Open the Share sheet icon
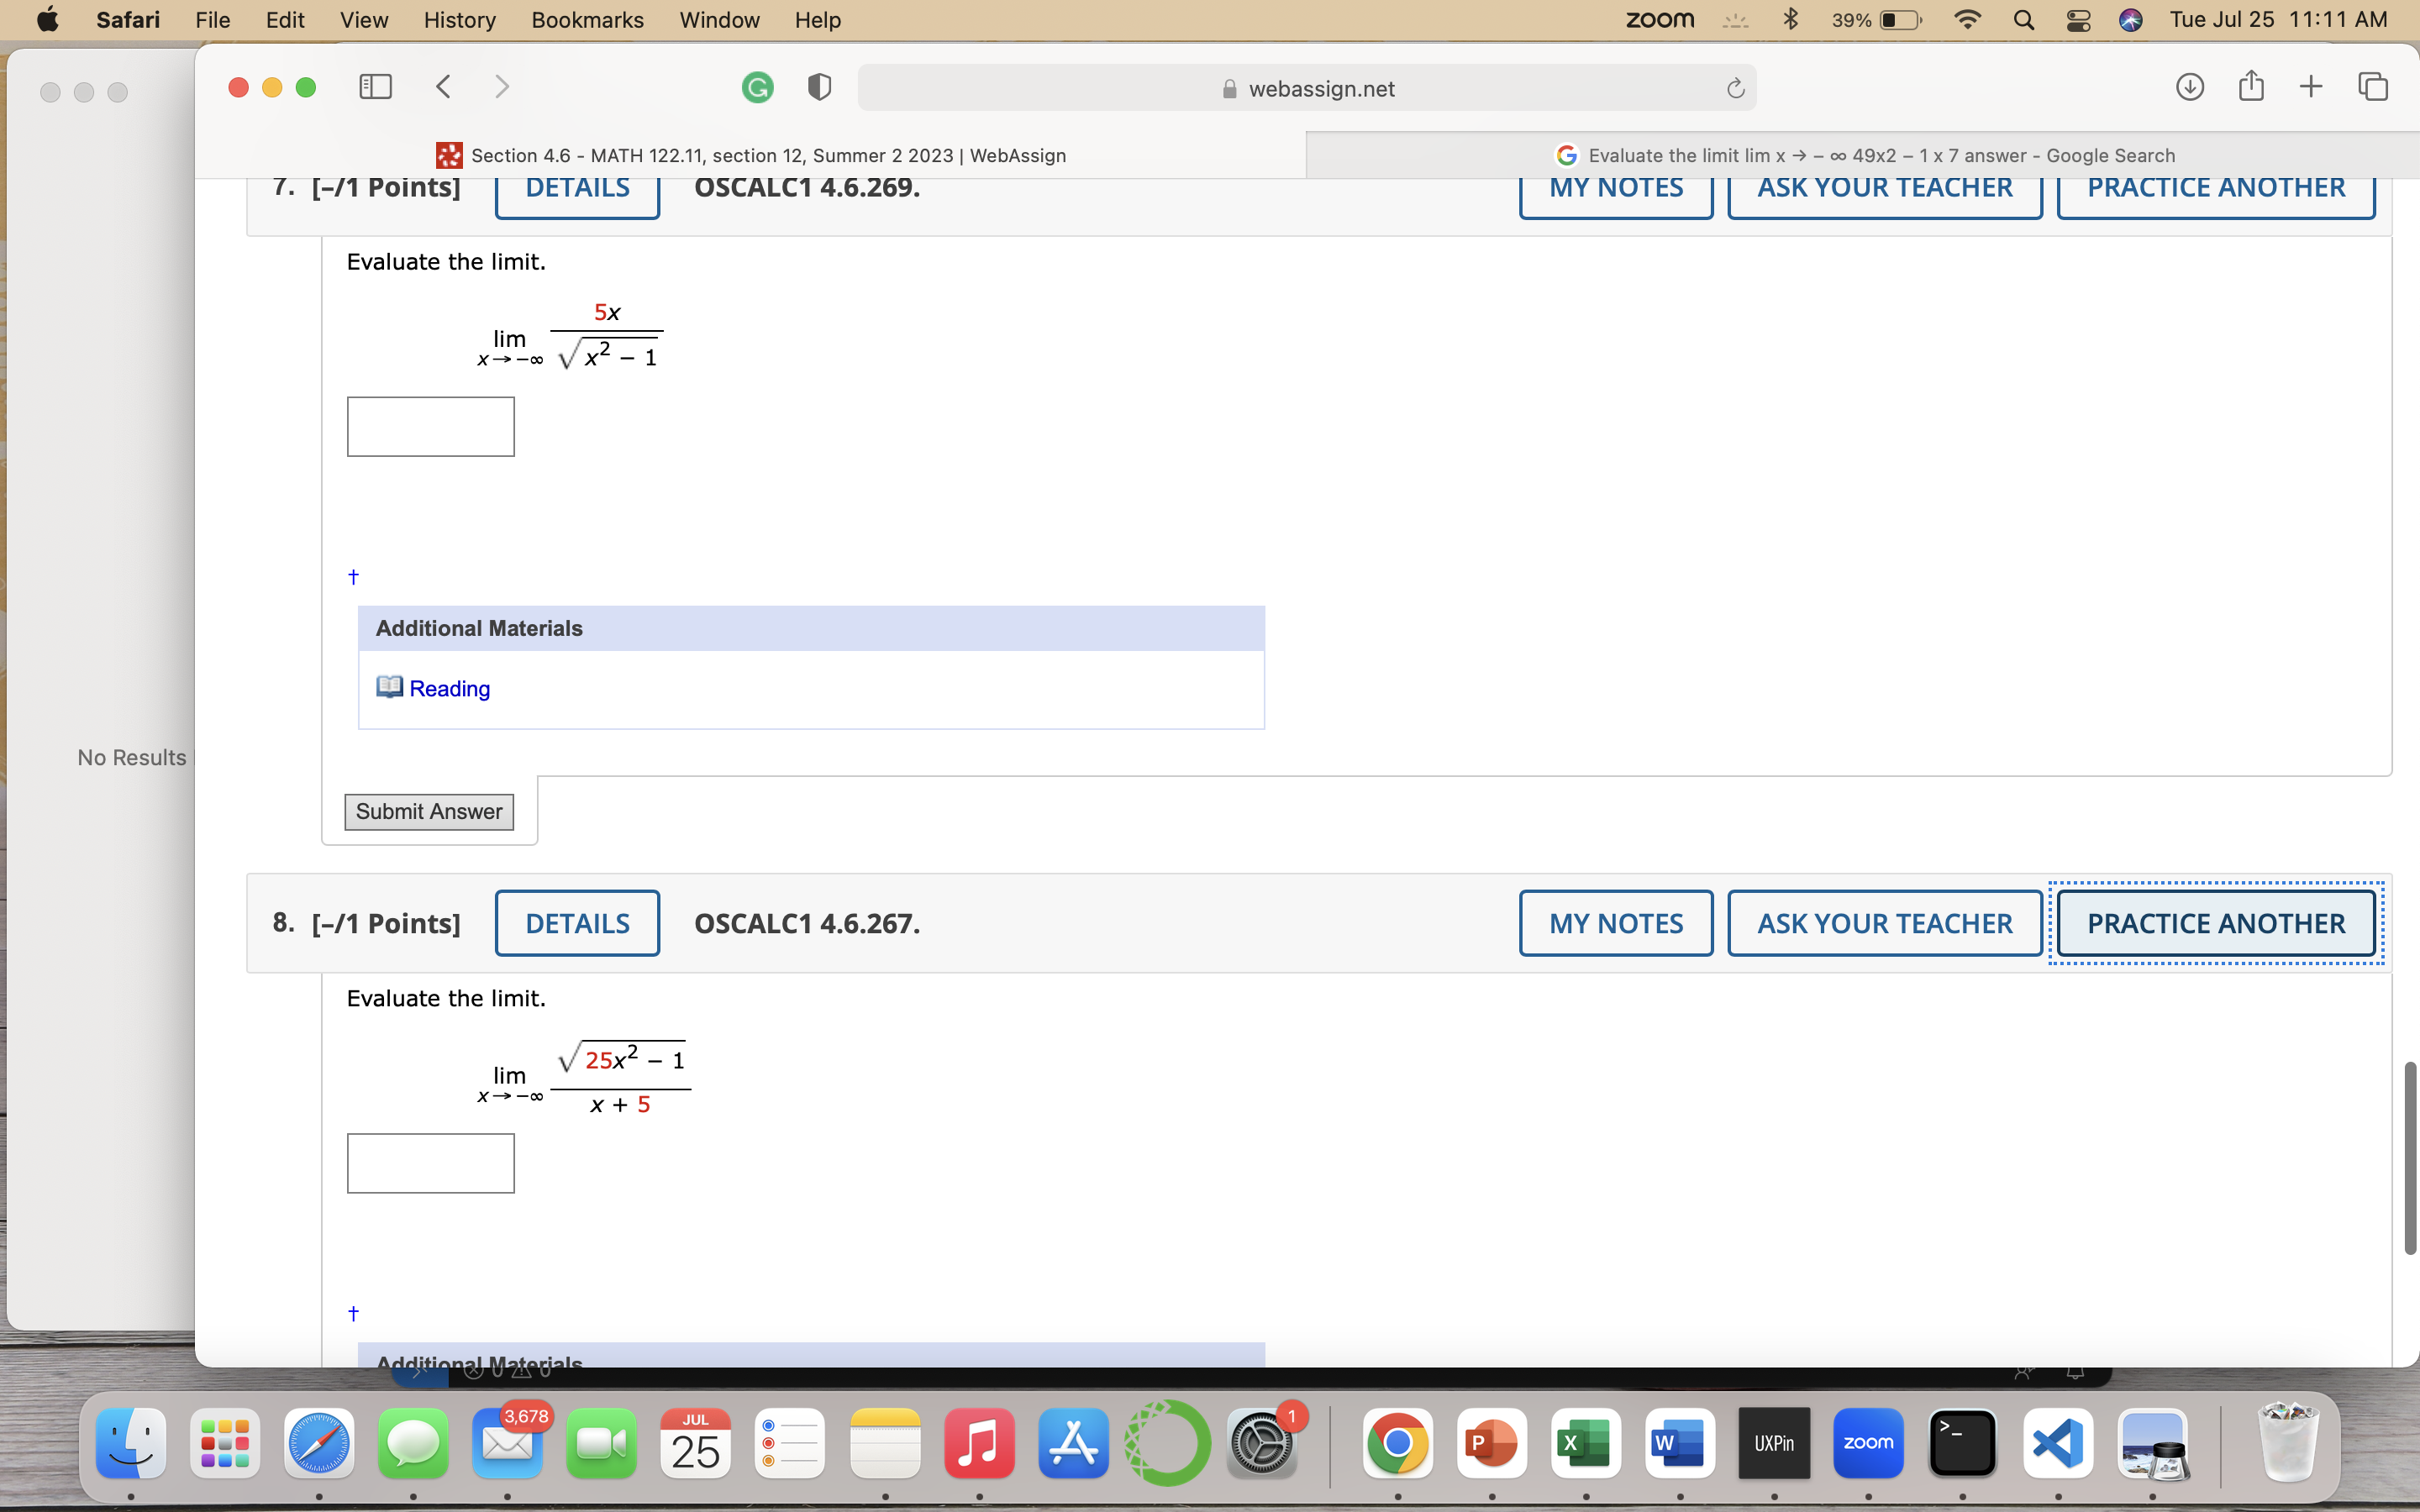Screen dimensions: 2420x1512 tap(2251, 86)
